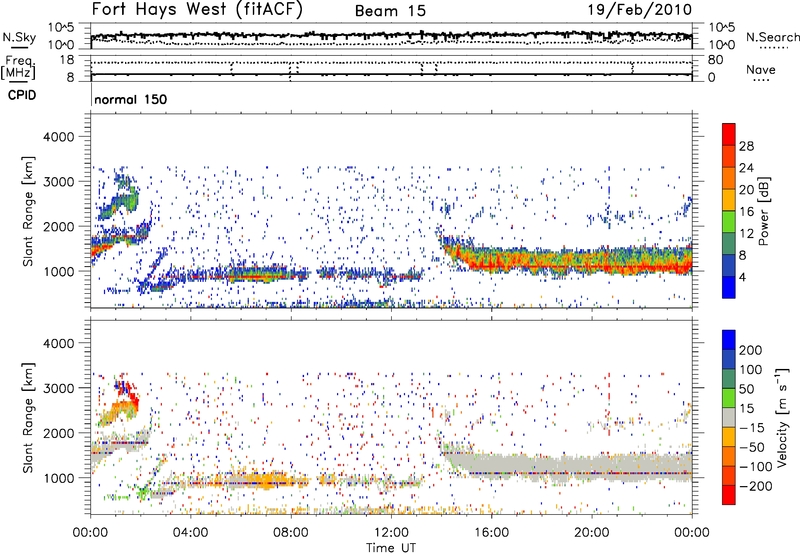Click the 8 dB power colorbar label
Screen dimensions: 800x554
pos(743,255)
